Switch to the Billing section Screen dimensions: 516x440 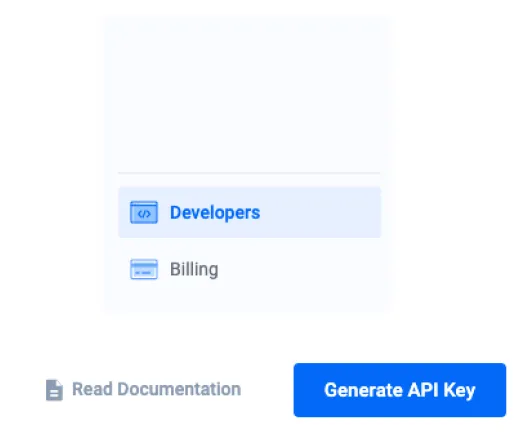tap(249, 269)
